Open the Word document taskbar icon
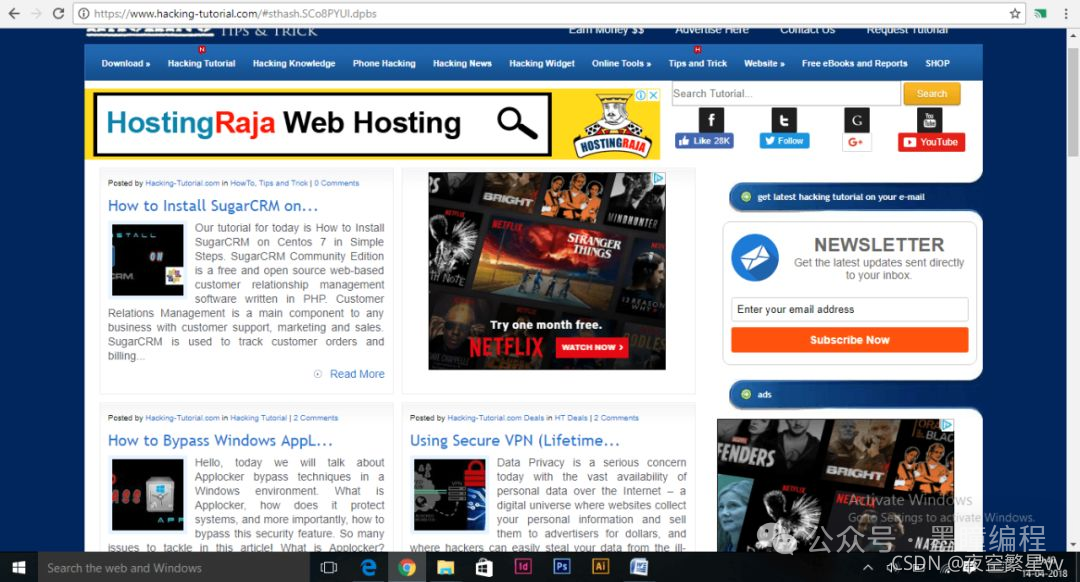 coord(638,567)
